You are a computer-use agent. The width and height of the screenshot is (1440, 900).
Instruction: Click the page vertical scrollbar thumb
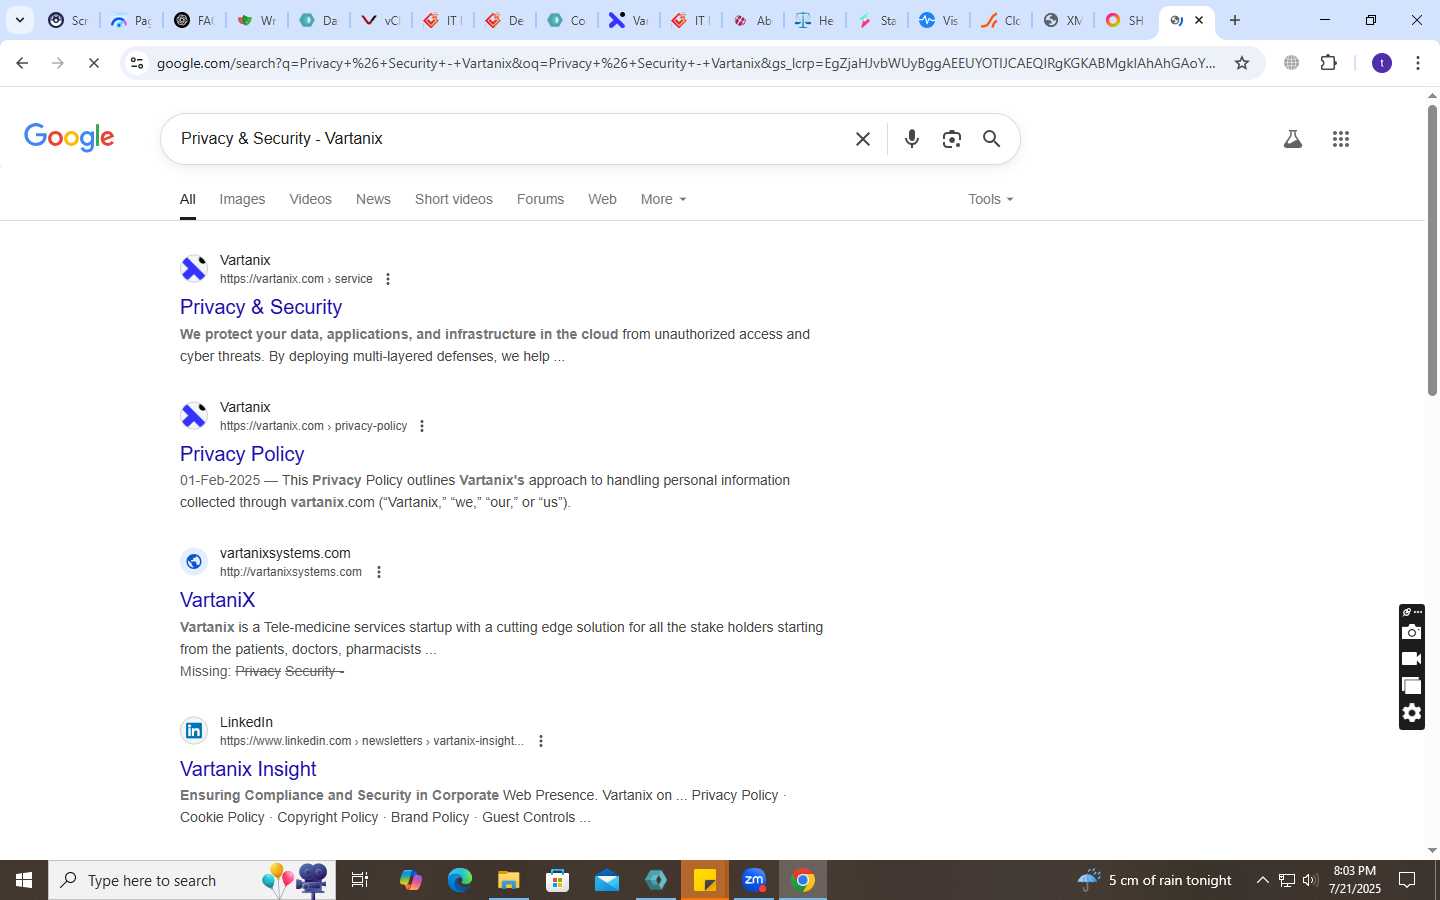1432,250
